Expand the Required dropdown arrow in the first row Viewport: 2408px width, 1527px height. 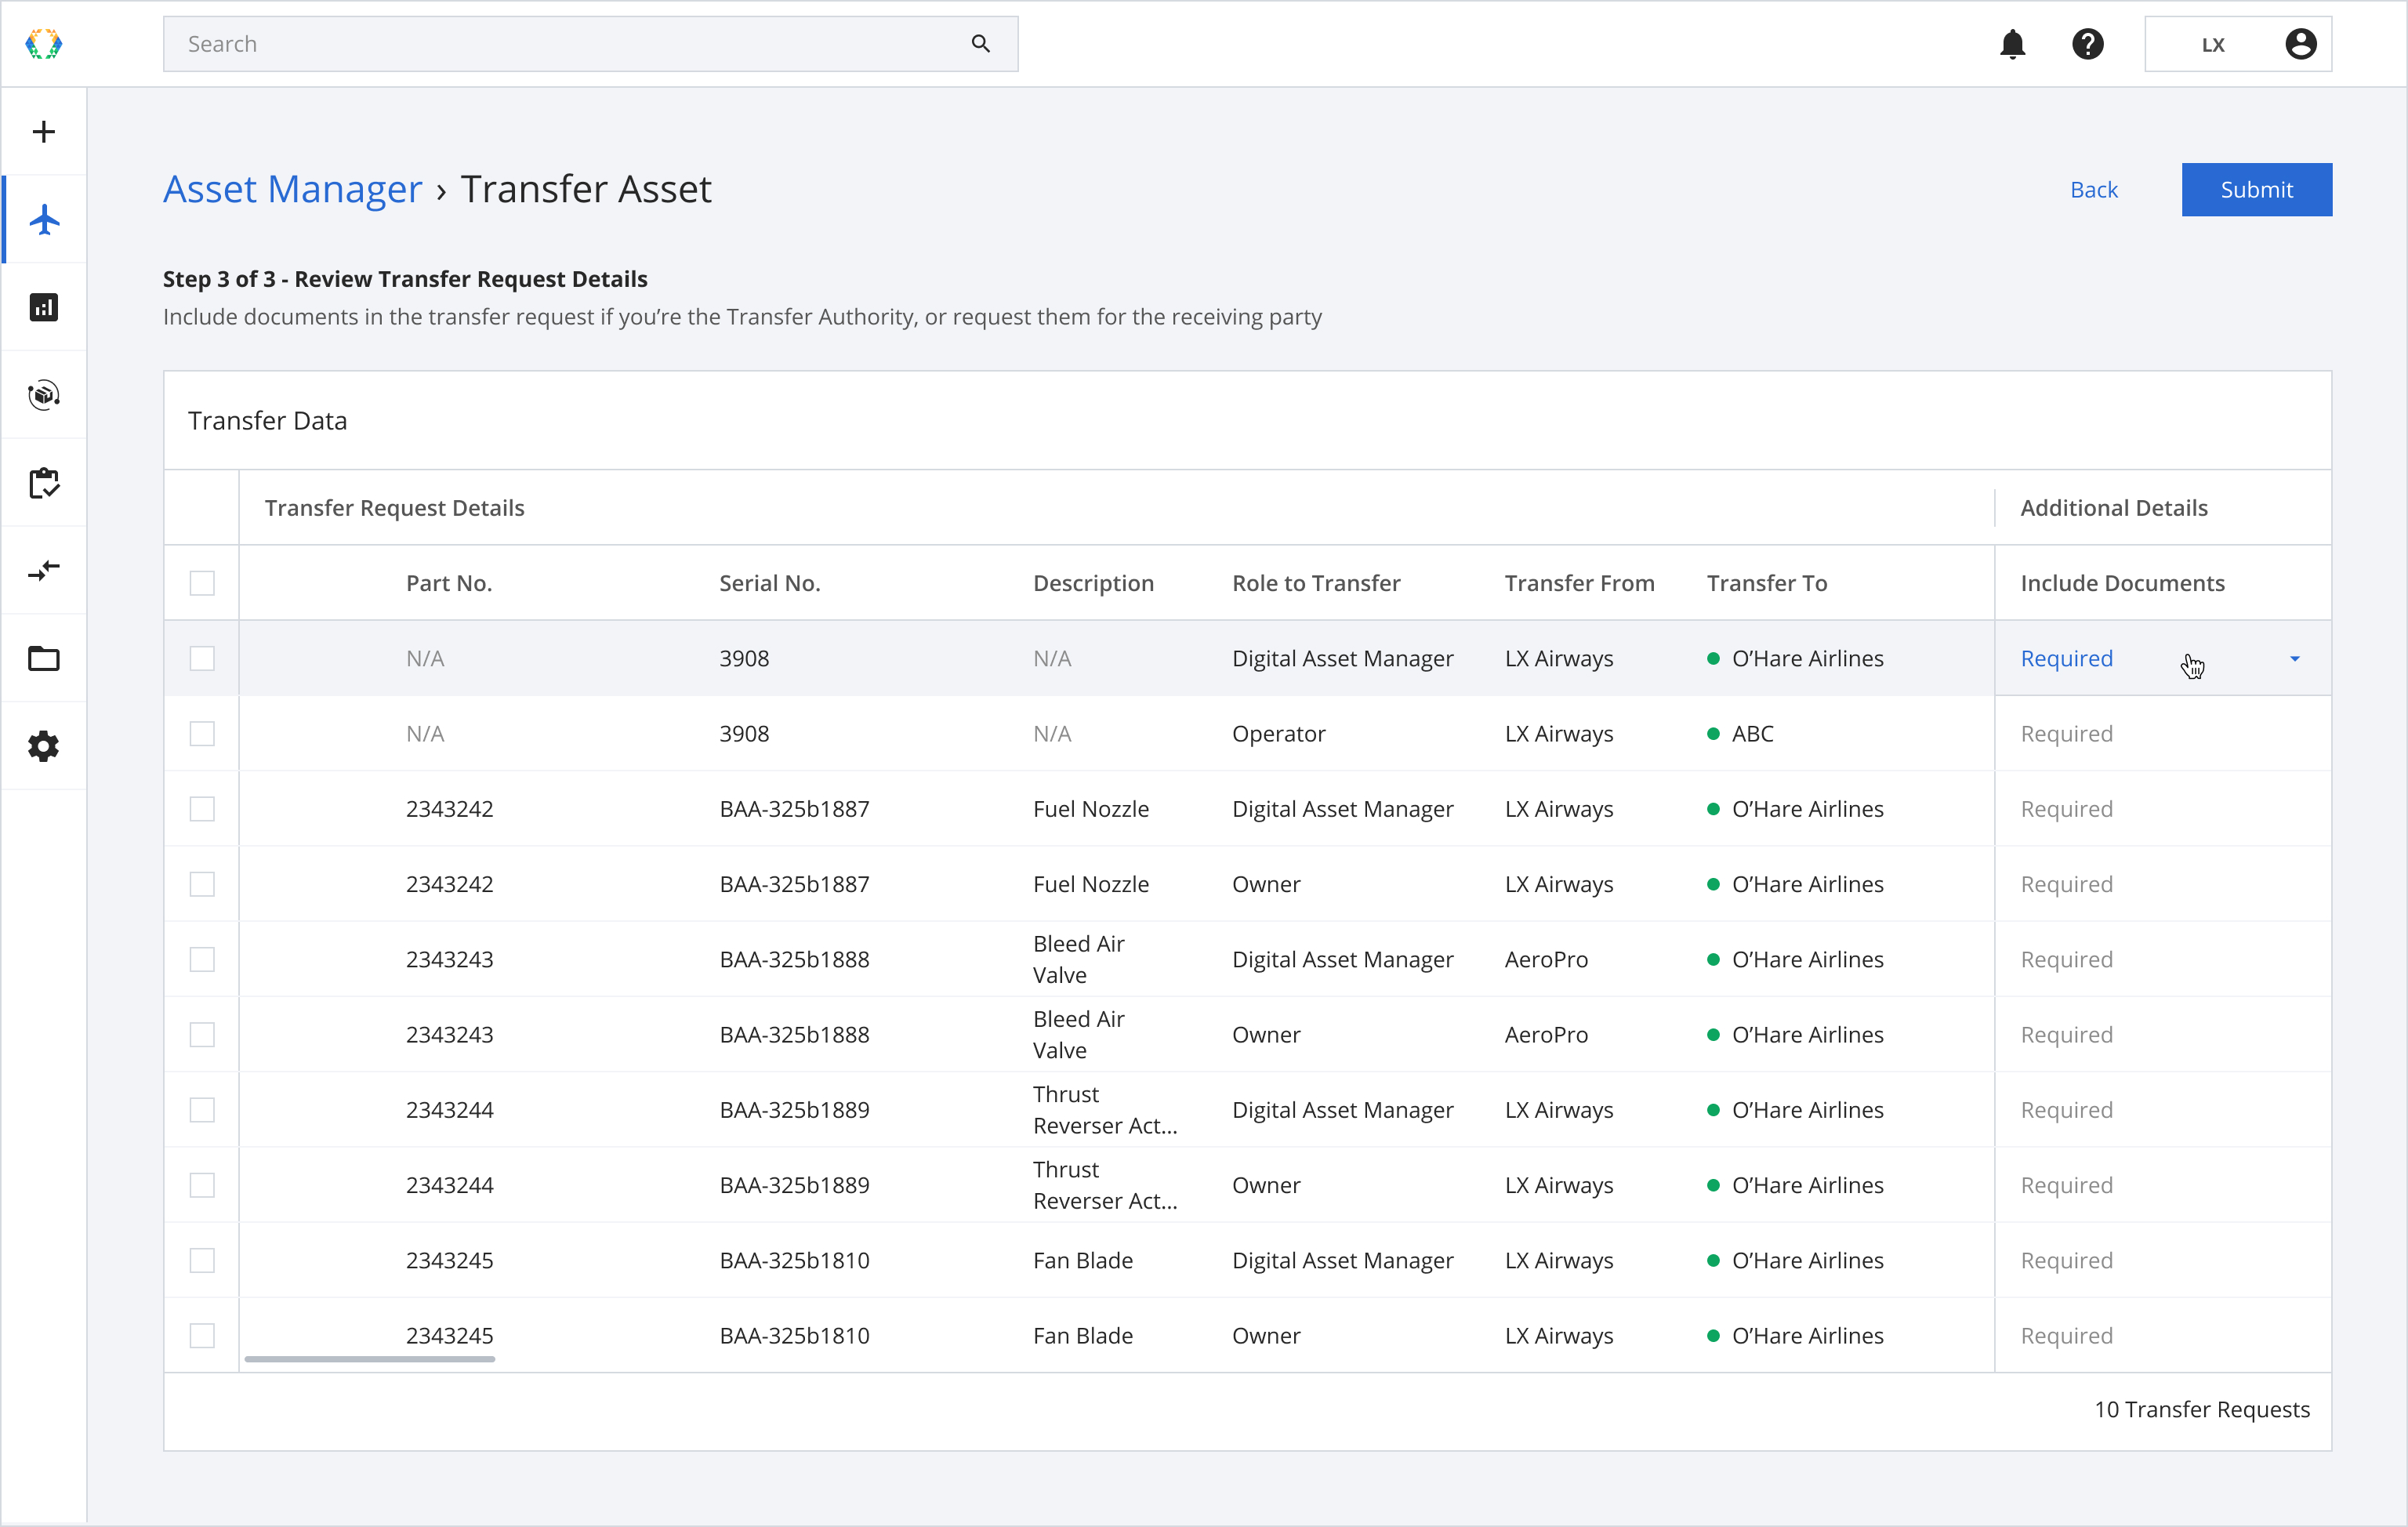pyautogui.click(x=2295, y=659)
